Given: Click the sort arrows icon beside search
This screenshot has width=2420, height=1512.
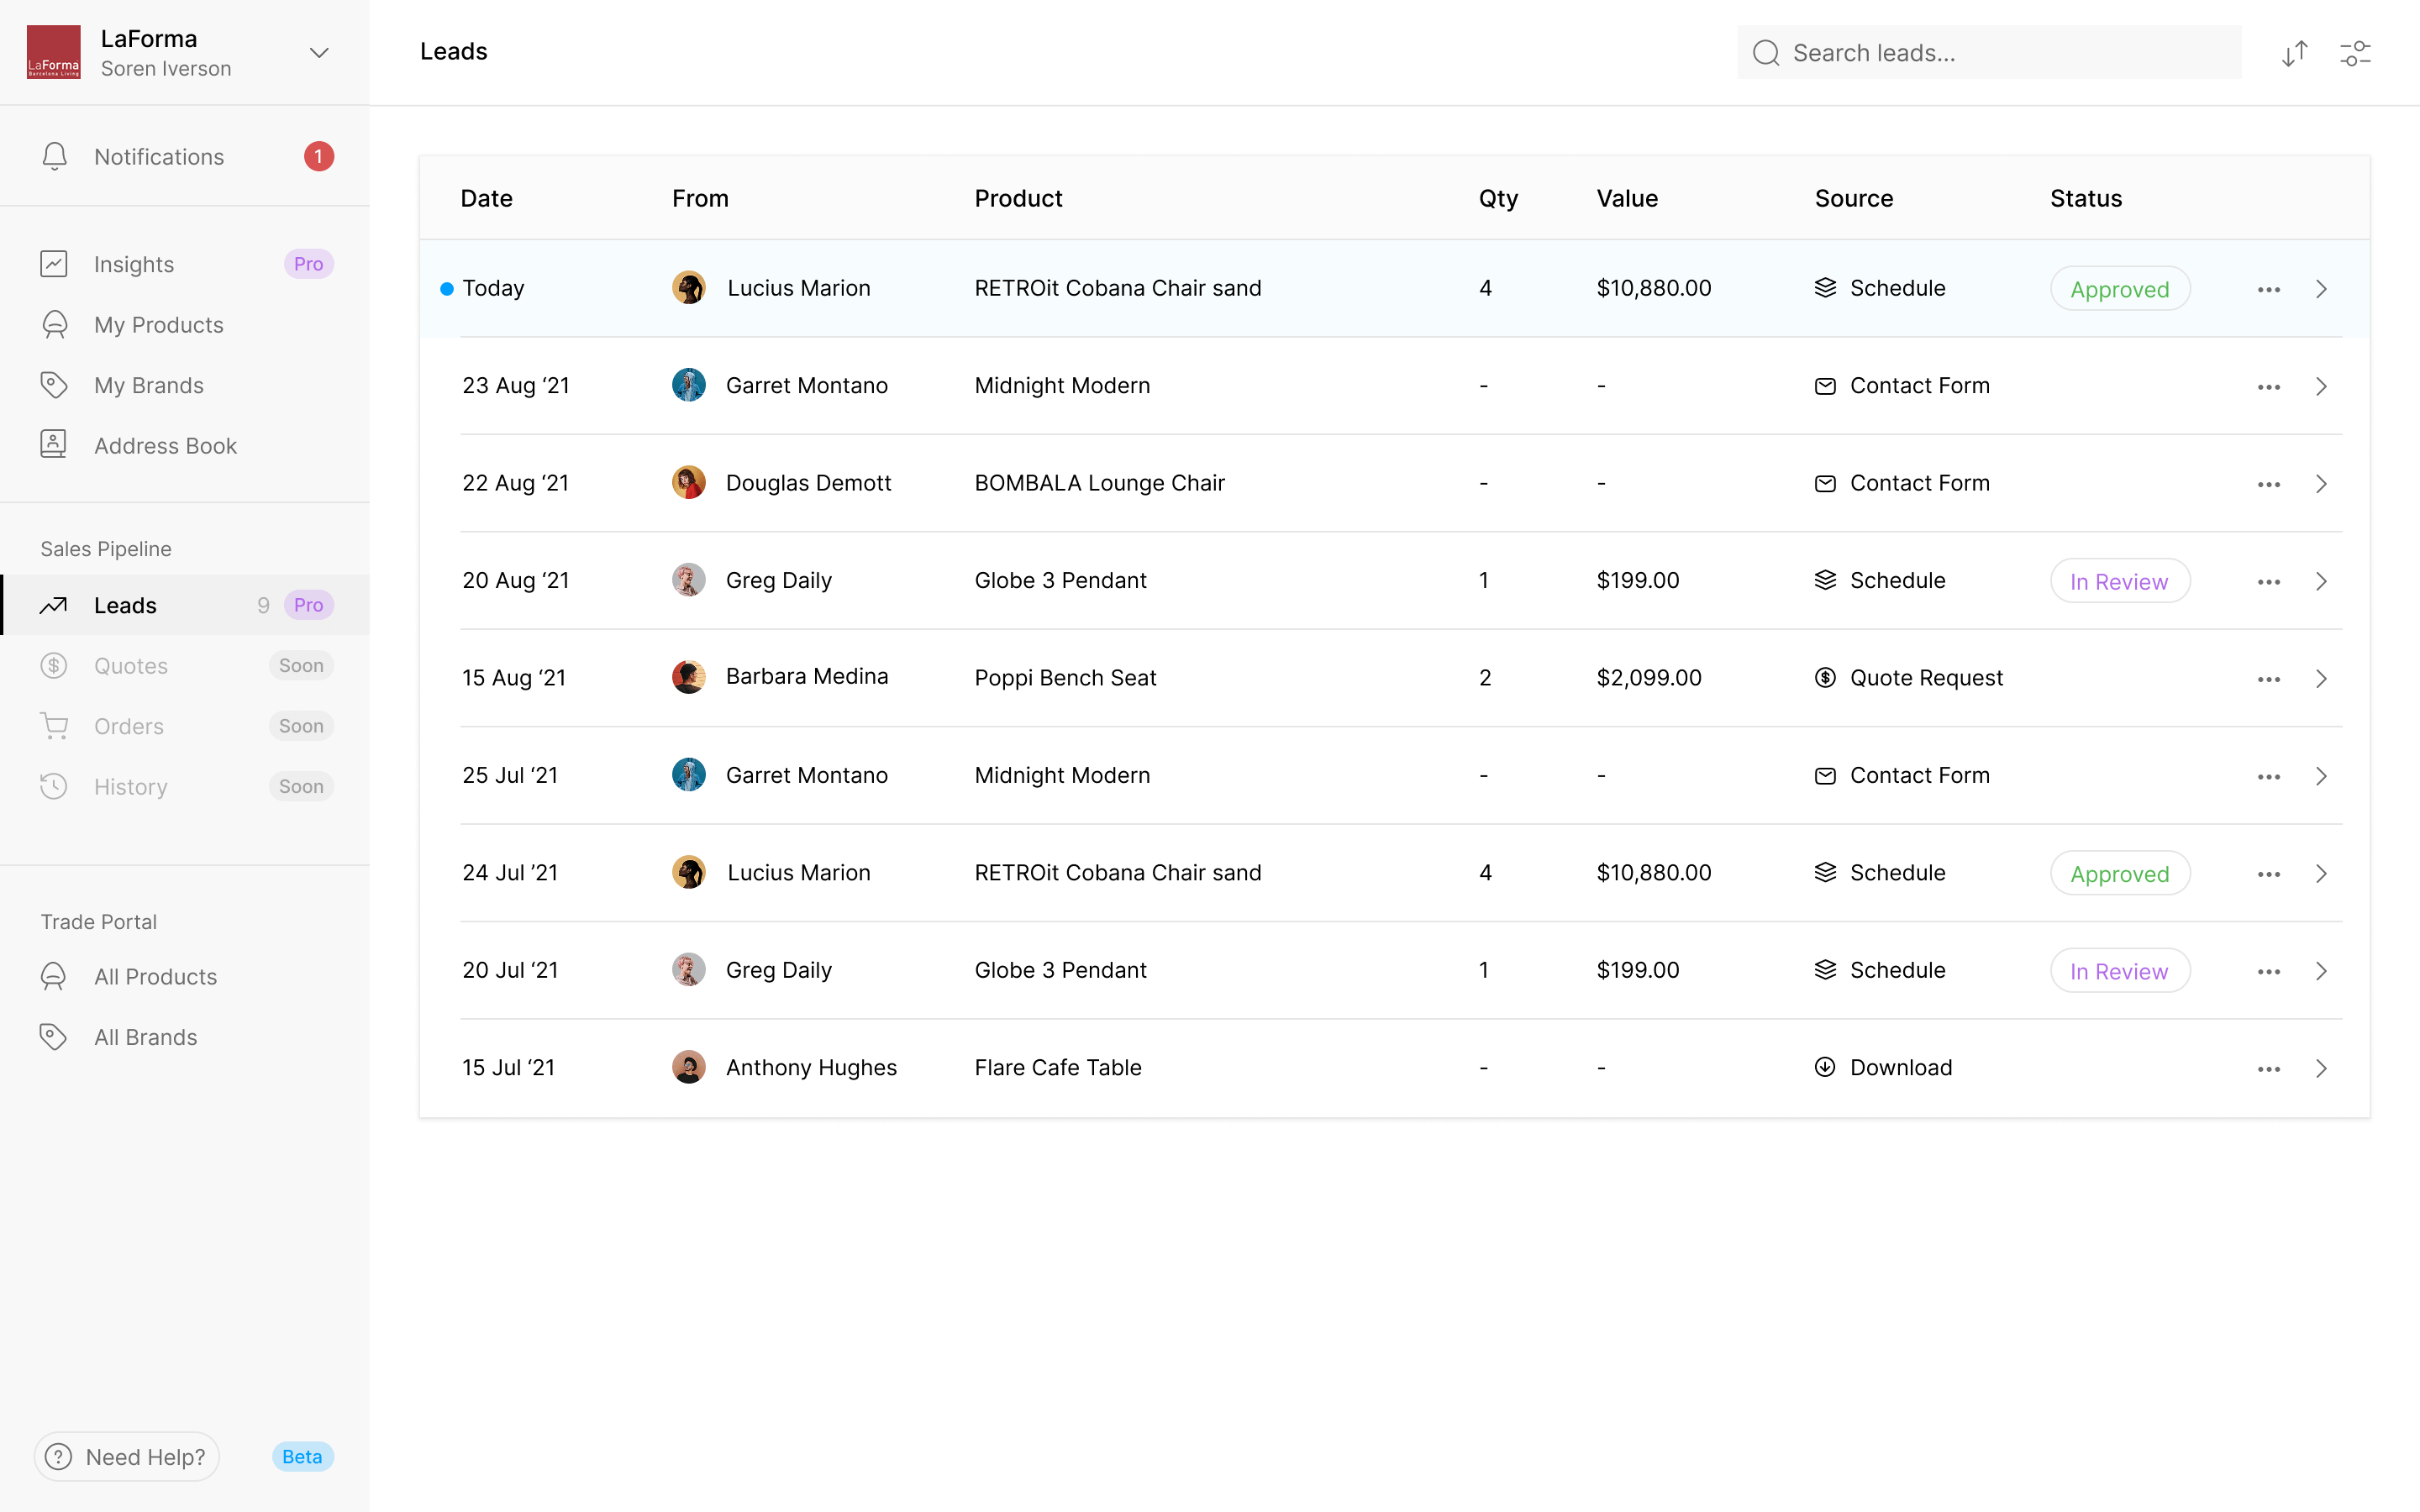Looking at the screenshot, I should [x=2294, y=53].
